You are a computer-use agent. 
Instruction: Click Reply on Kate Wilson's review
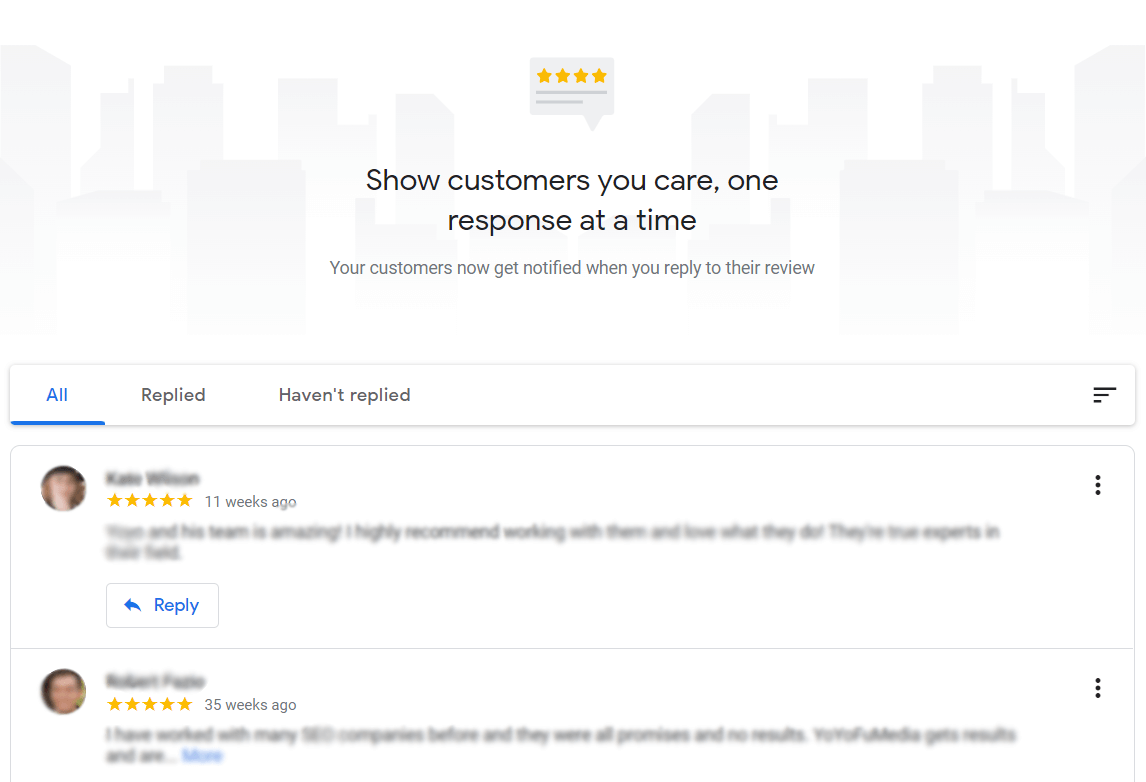point(162,605)
